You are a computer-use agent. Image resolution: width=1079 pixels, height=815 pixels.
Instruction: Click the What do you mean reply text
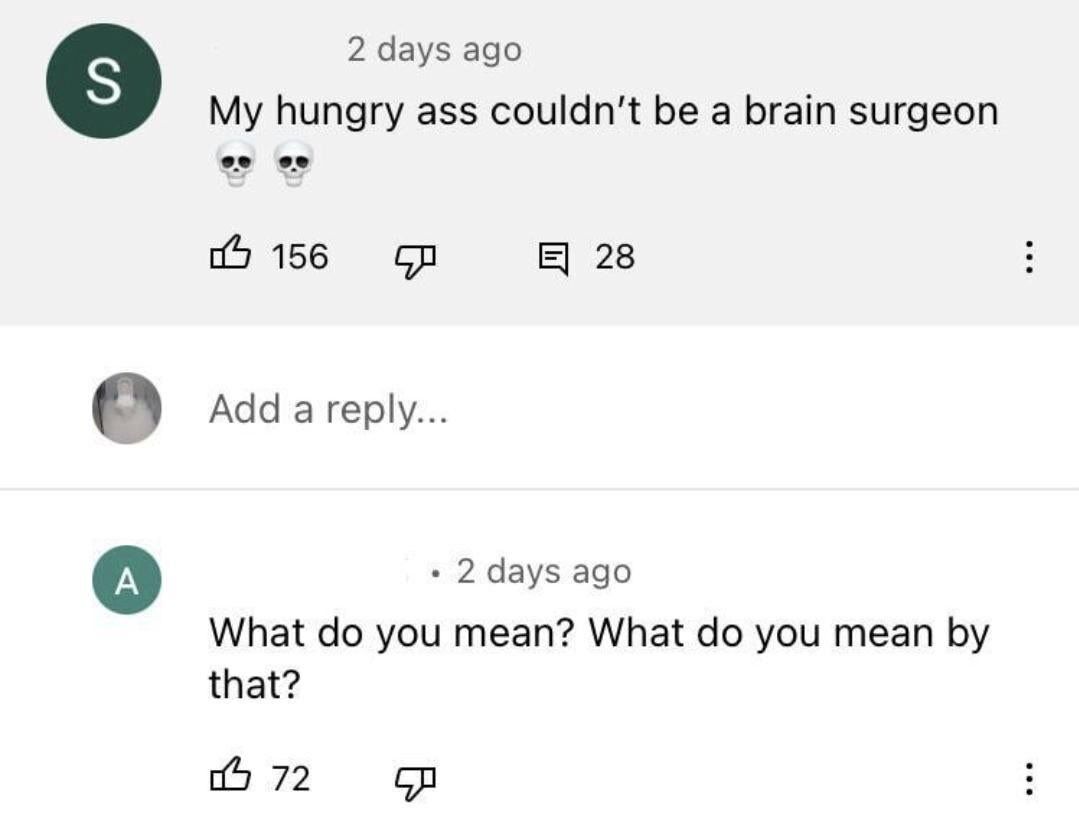(599, 658)
